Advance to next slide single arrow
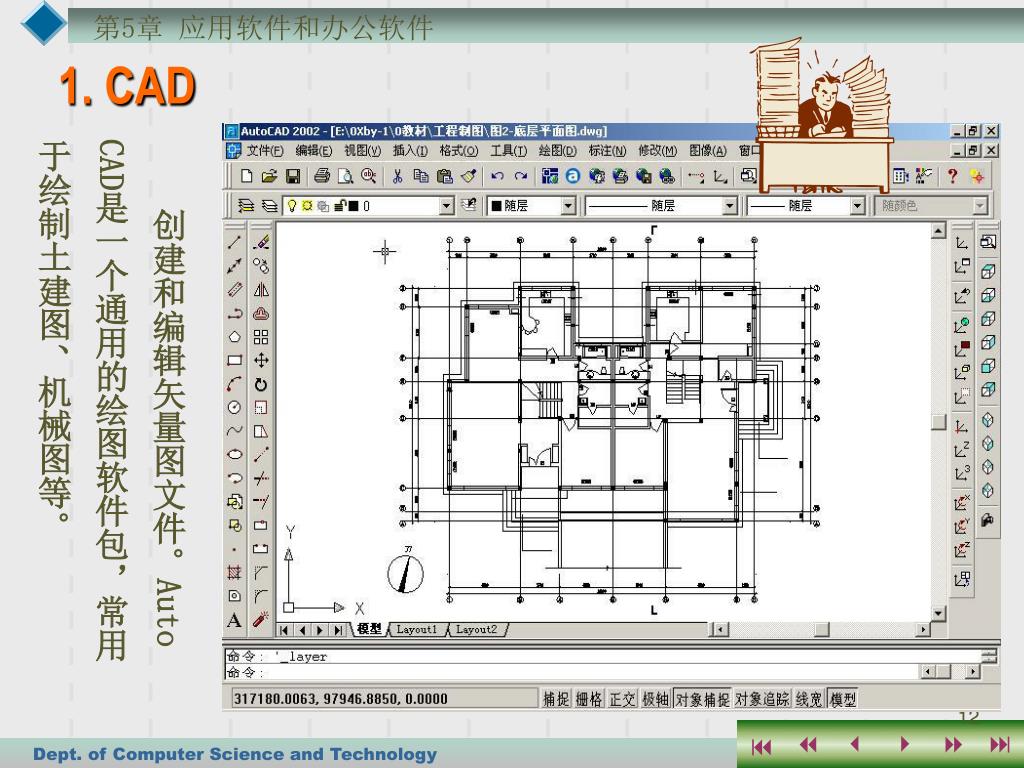The width and height of the screenshot is (1024, 768). coord(904,744)
